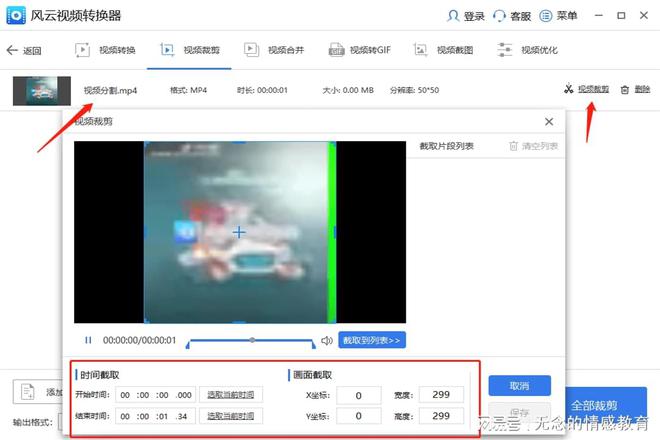
Task: Click the 全部裁剪 button
Action: (x=606, y=405)
